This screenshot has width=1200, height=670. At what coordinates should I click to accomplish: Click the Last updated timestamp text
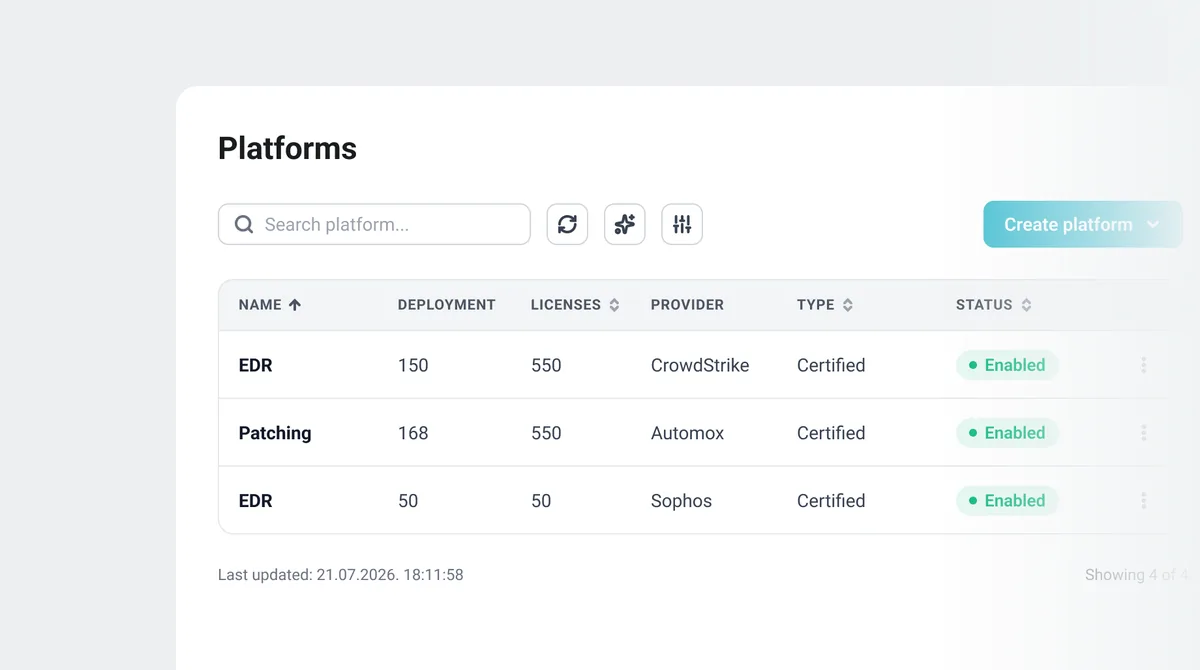(341, 575)
